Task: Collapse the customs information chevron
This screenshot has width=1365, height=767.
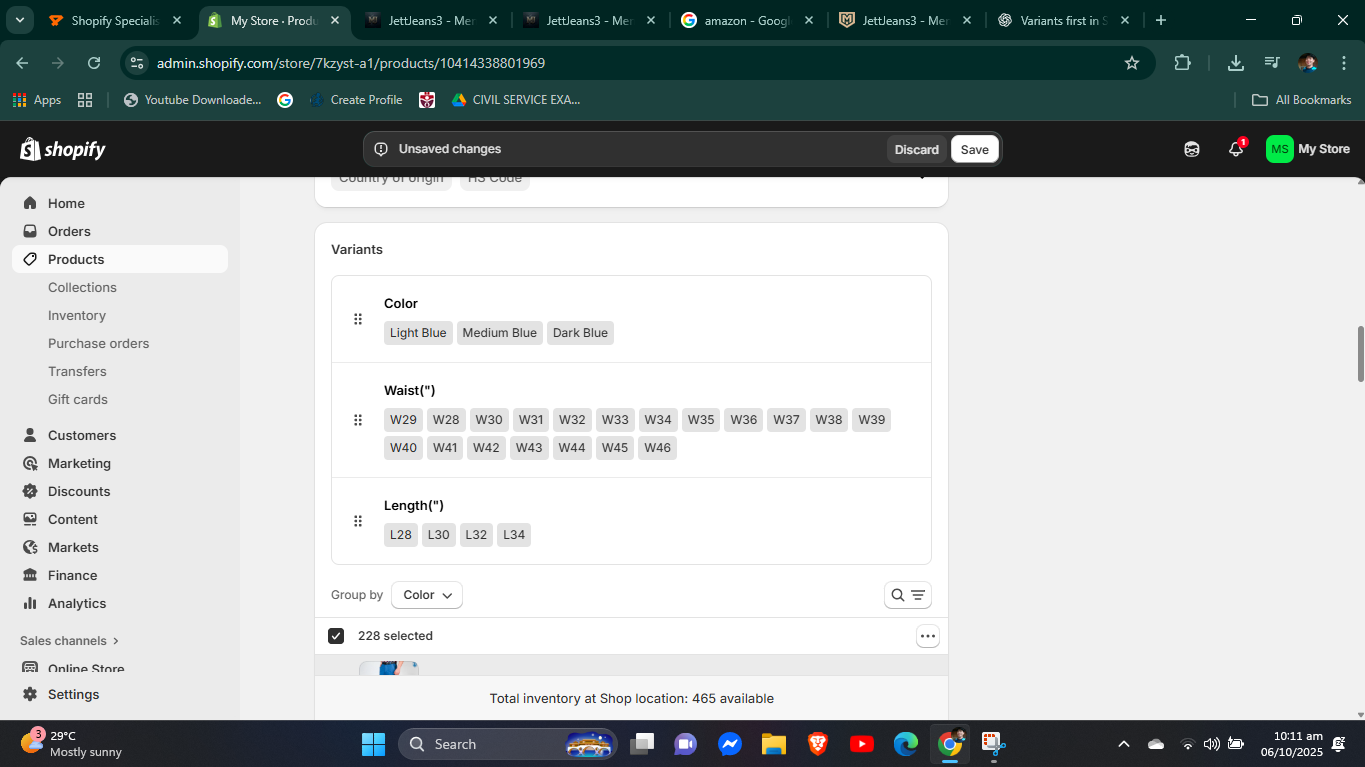Action: click(x=921, y=178)
